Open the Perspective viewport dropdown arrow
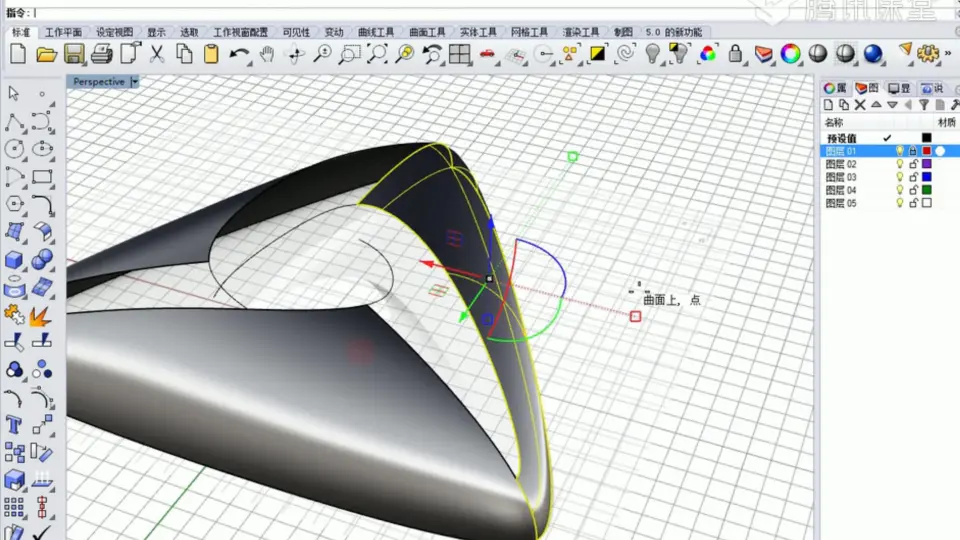960x540 pixels. tap(135, 81)
